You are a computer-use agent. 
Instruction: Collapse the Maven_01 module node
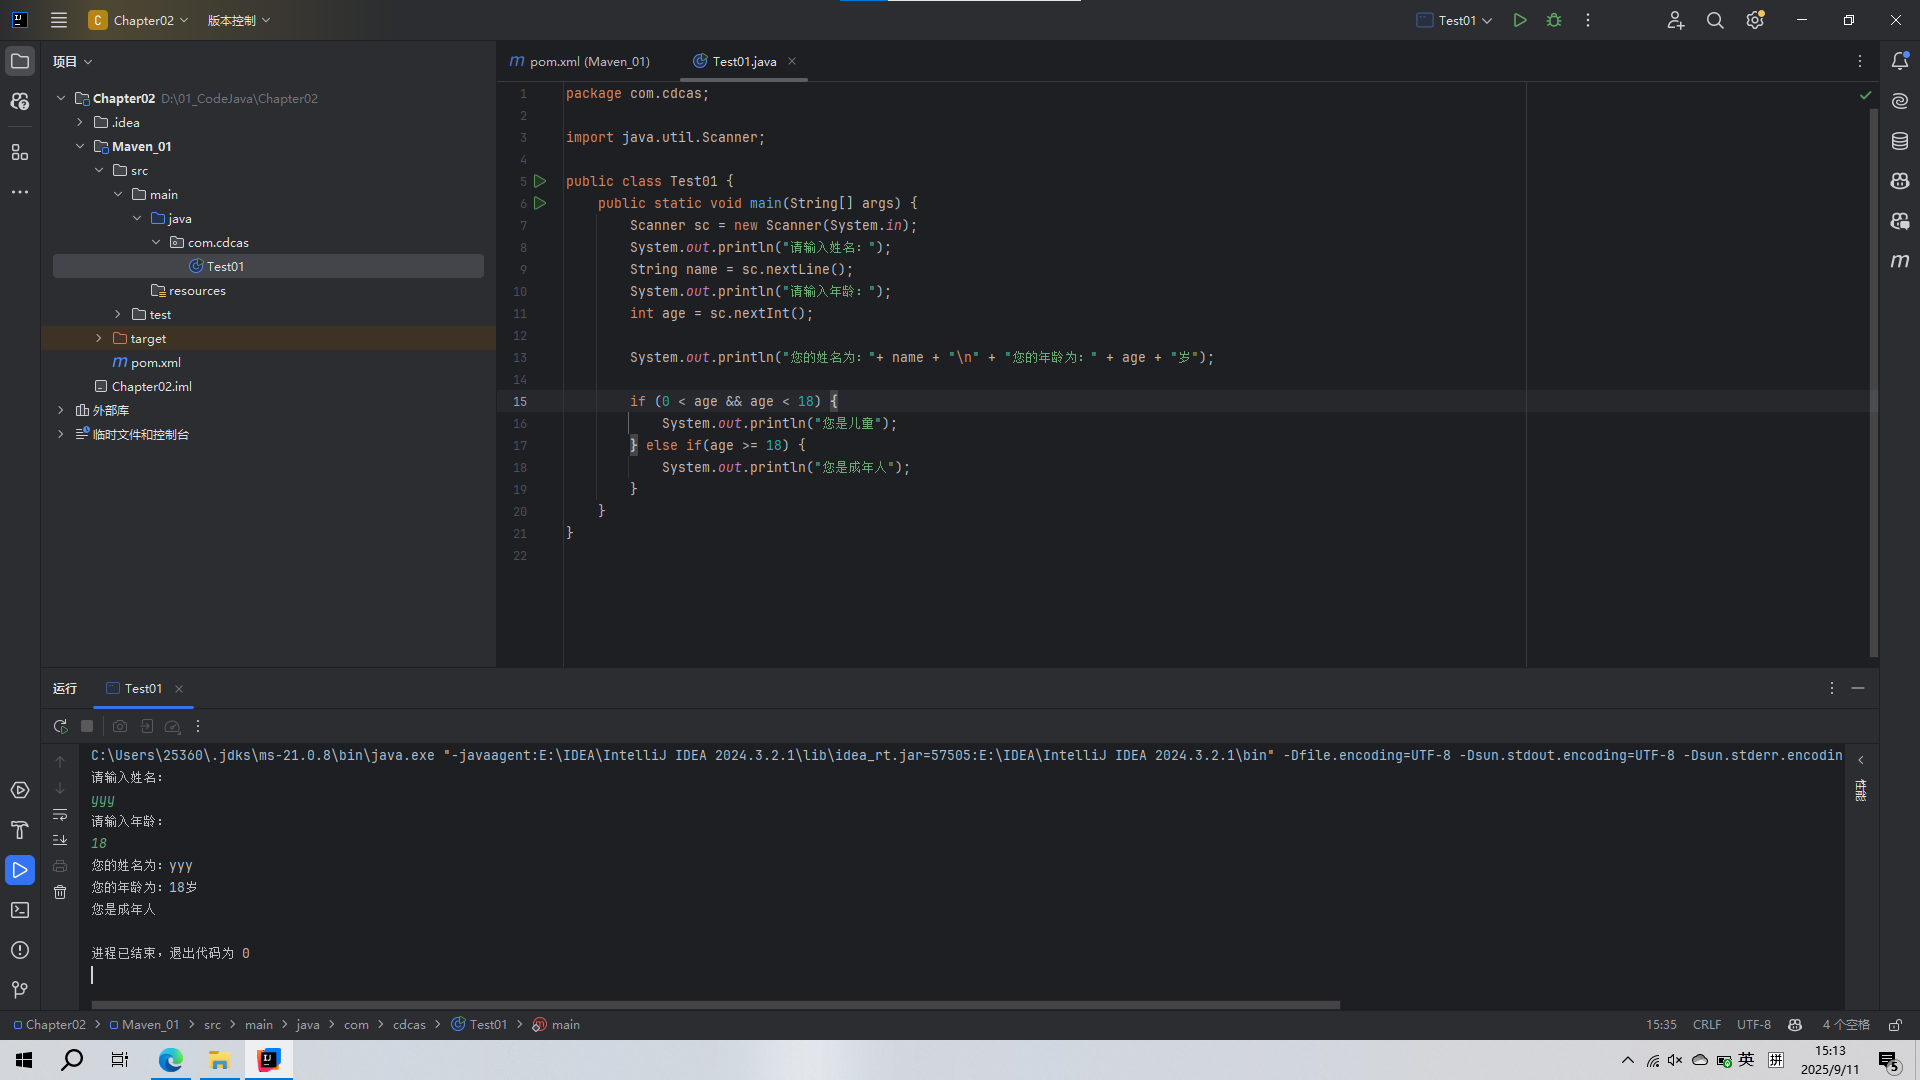pyautogui.click(x=80, y=147)
